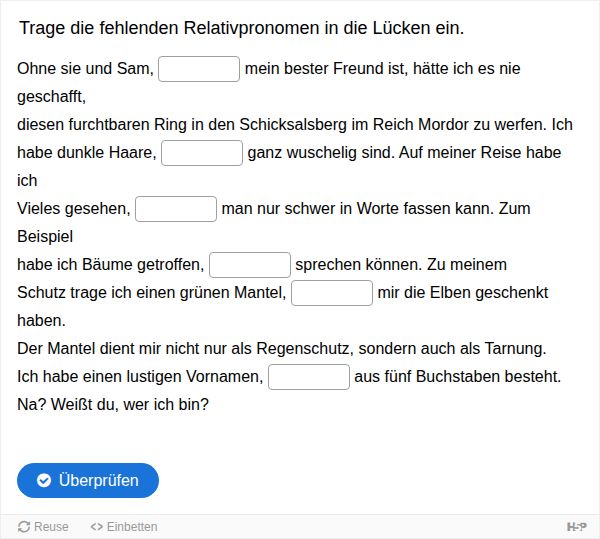Open the Einbetten embed option

click(x=124, y=527)
